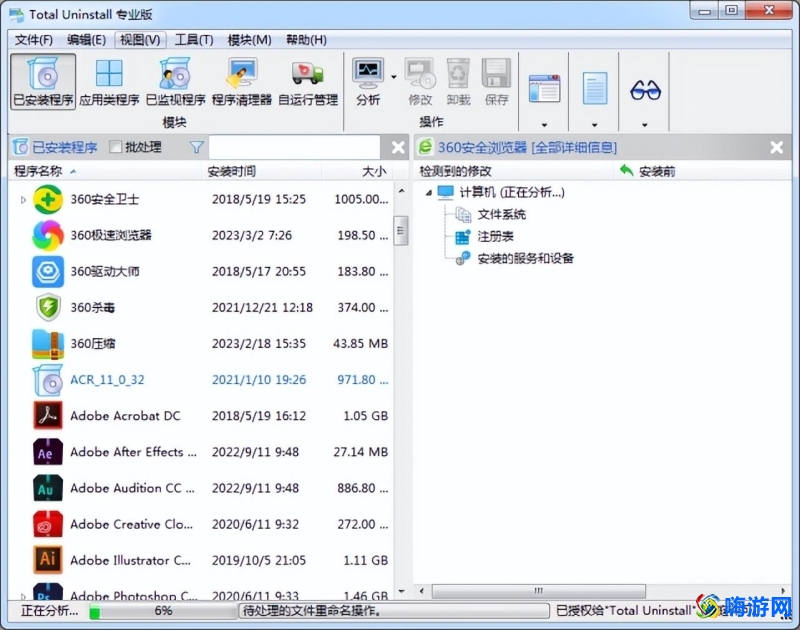This screenshot has width=800, height=630.
Task: Open the 视图(V) menu
Action: (x=140, y=40)
